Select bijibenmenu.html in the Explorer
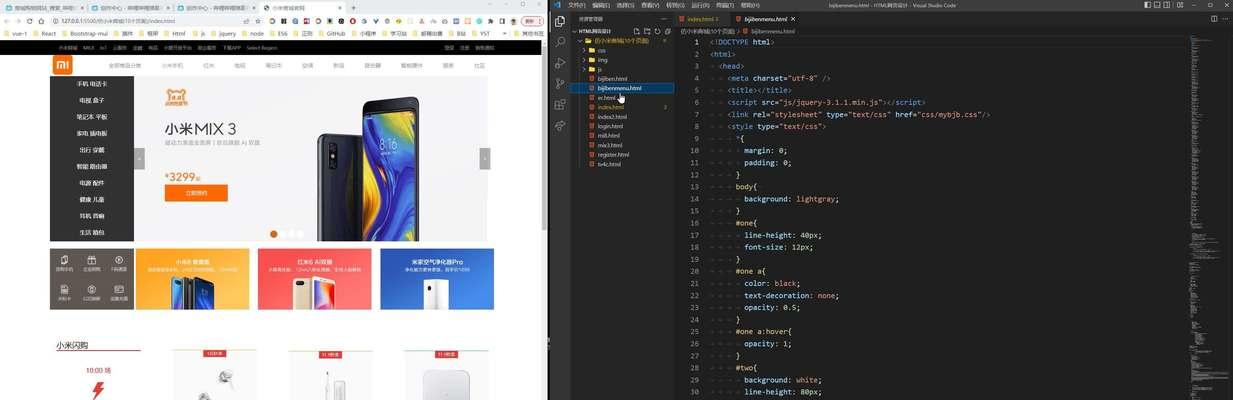The height and width of the screenshot is (400, 1233). [x=622, y=88]
